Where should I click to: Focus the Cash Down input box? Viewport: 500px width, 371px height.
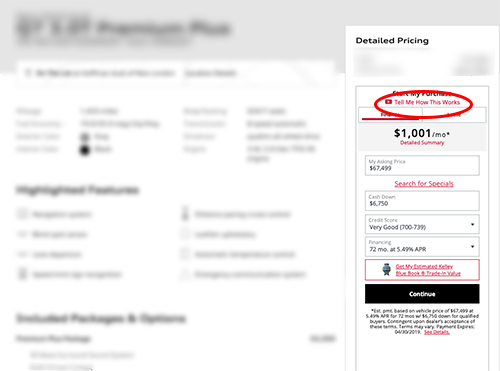coord(422,201)
